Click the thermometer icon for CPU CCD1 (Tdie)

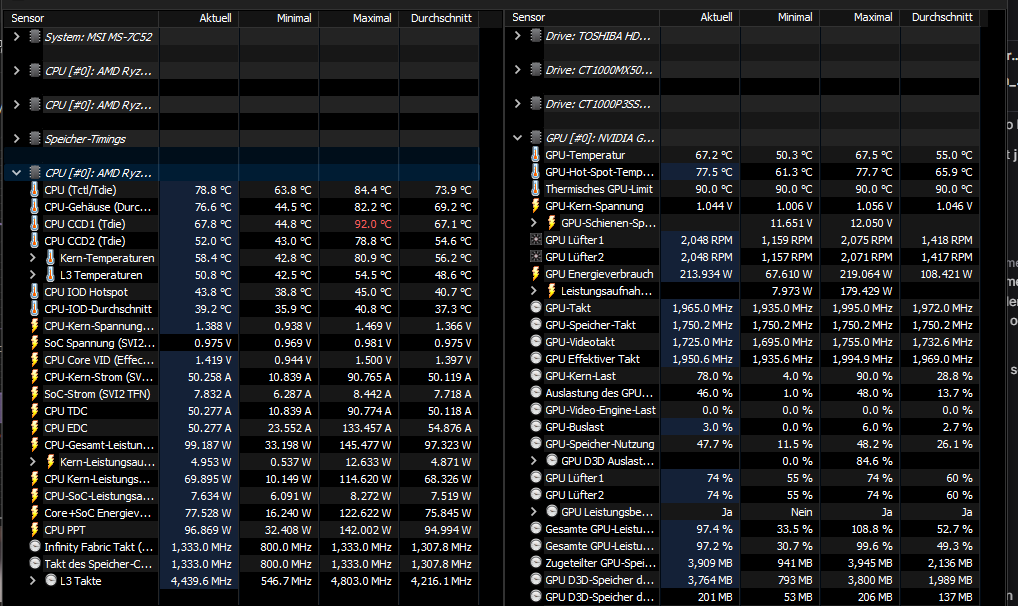tap(34, 223)
